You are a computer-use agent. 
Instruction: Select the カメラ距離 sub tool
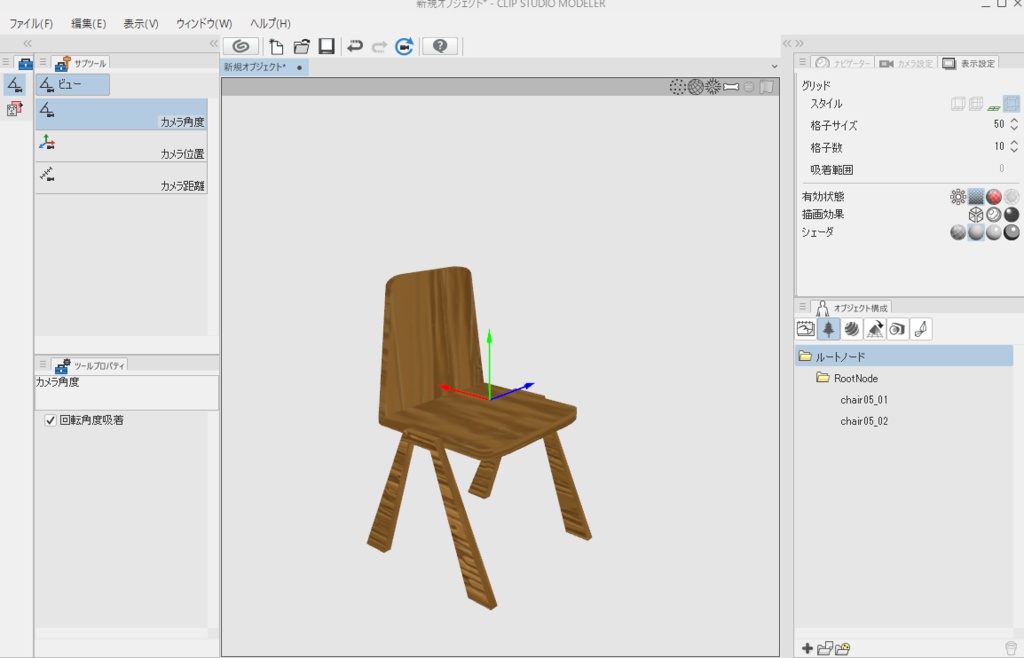pyautogui.click(x=121, y=178)
